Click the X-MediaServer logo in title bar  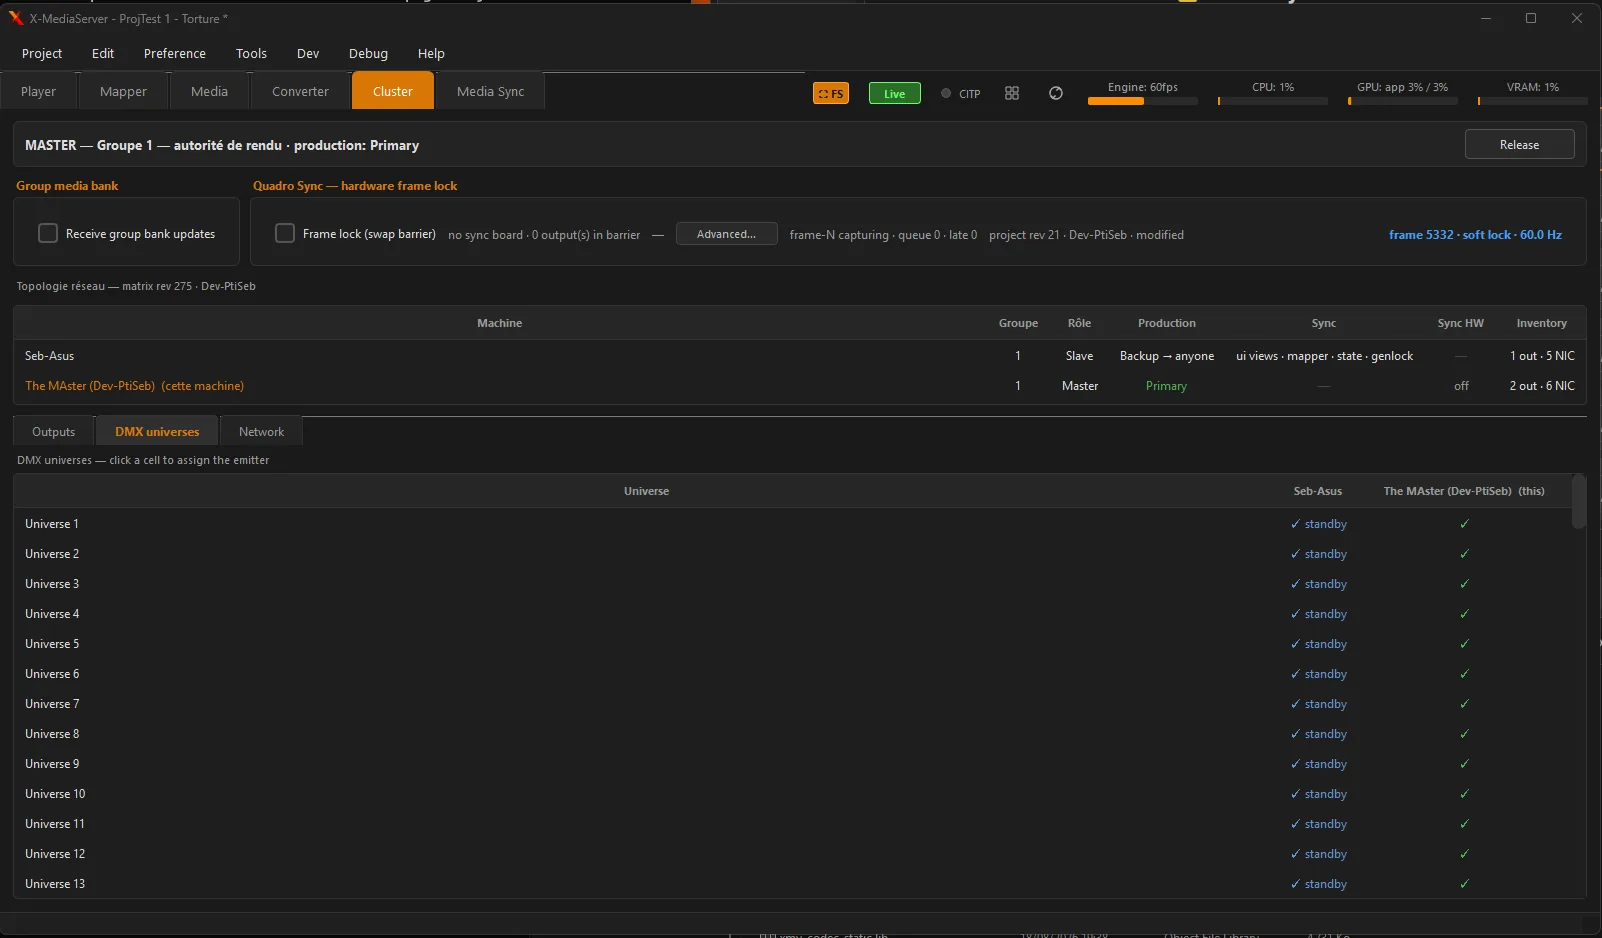[15, 18]
